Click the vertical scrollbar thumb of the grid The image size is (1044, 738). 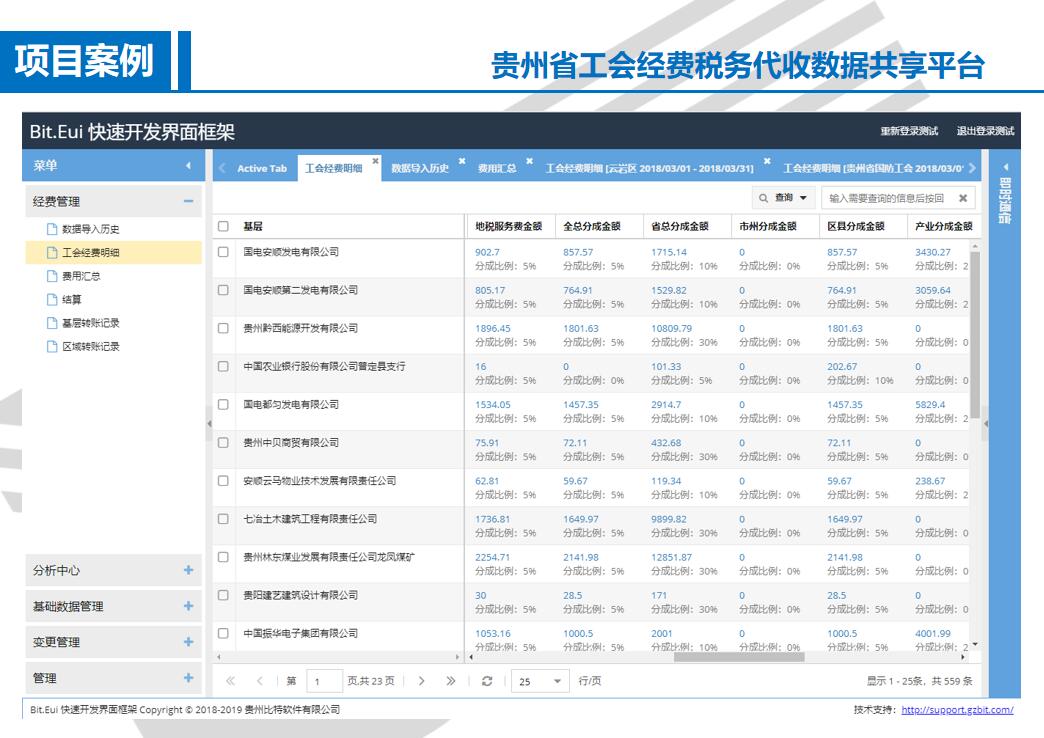(975, 335)
